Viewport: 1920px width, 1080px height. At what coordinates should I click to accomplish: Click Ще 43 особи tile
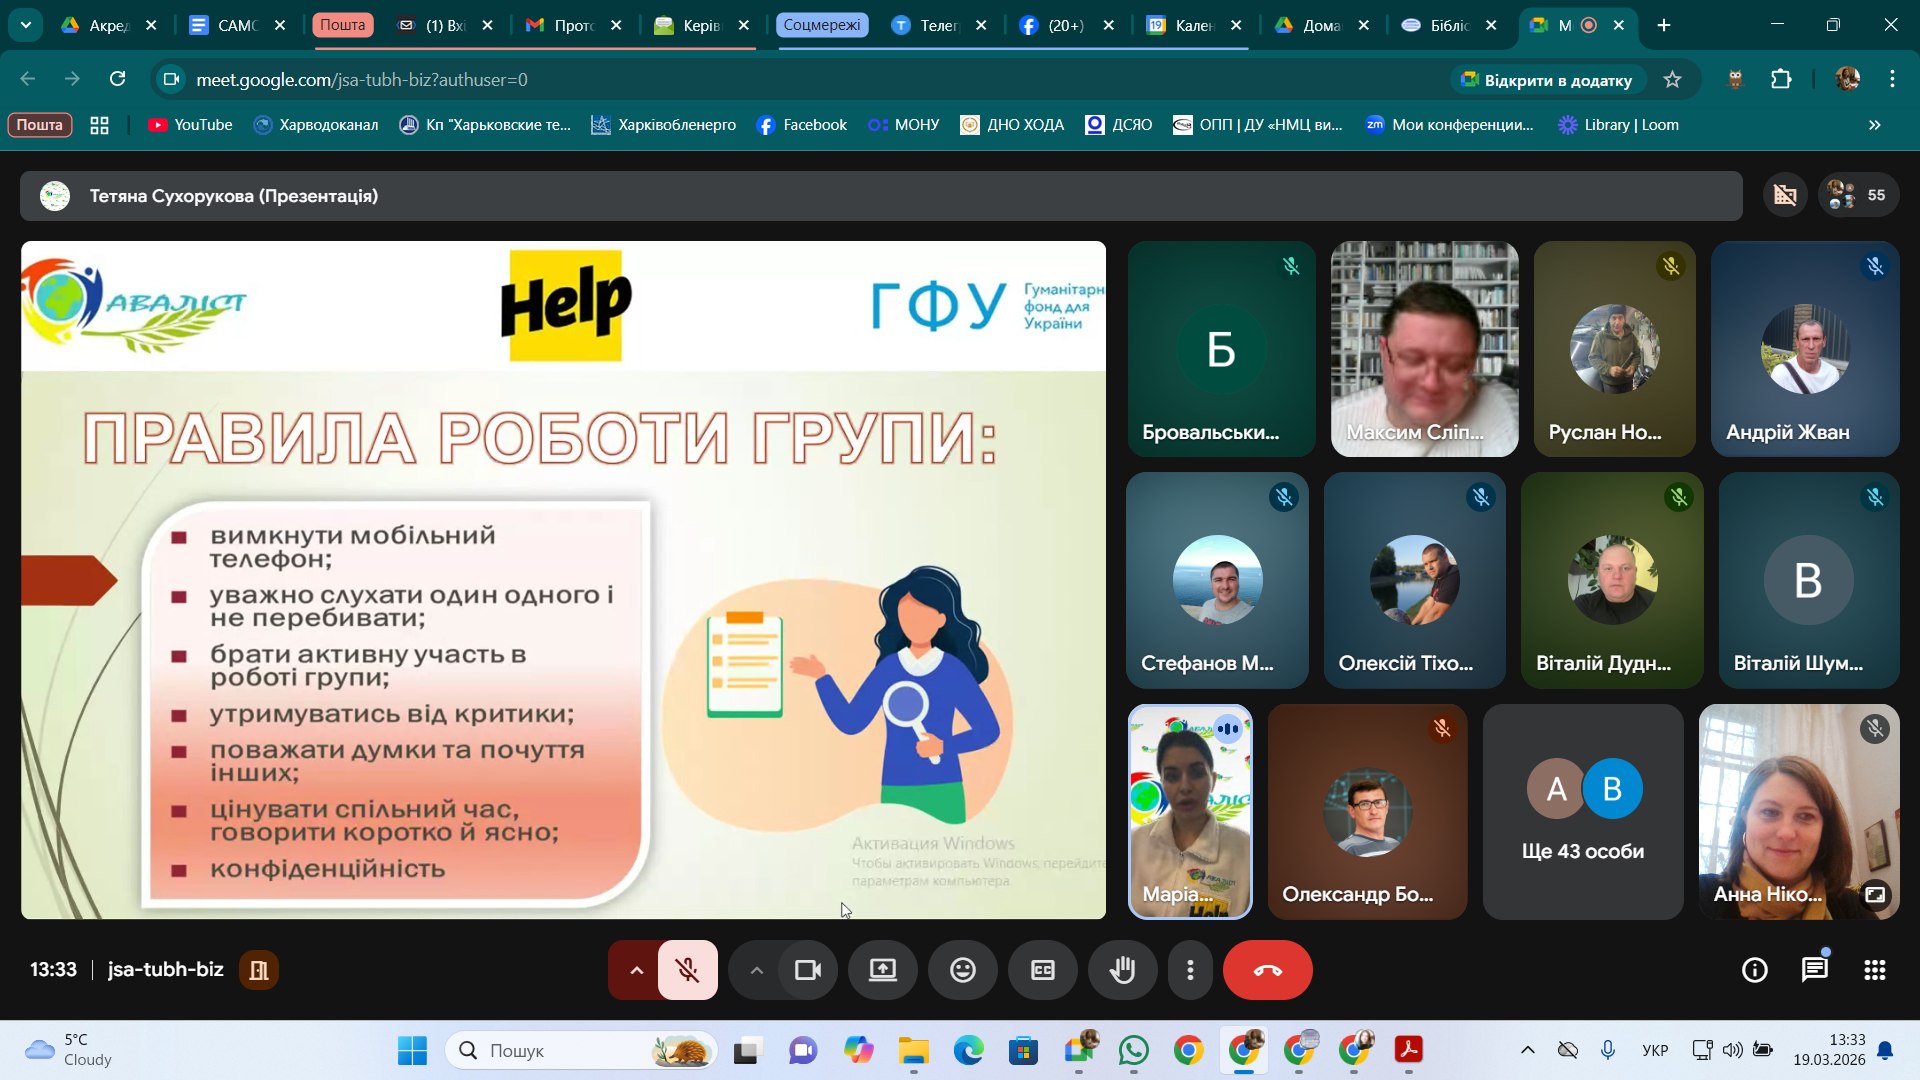pos(1582,812)
